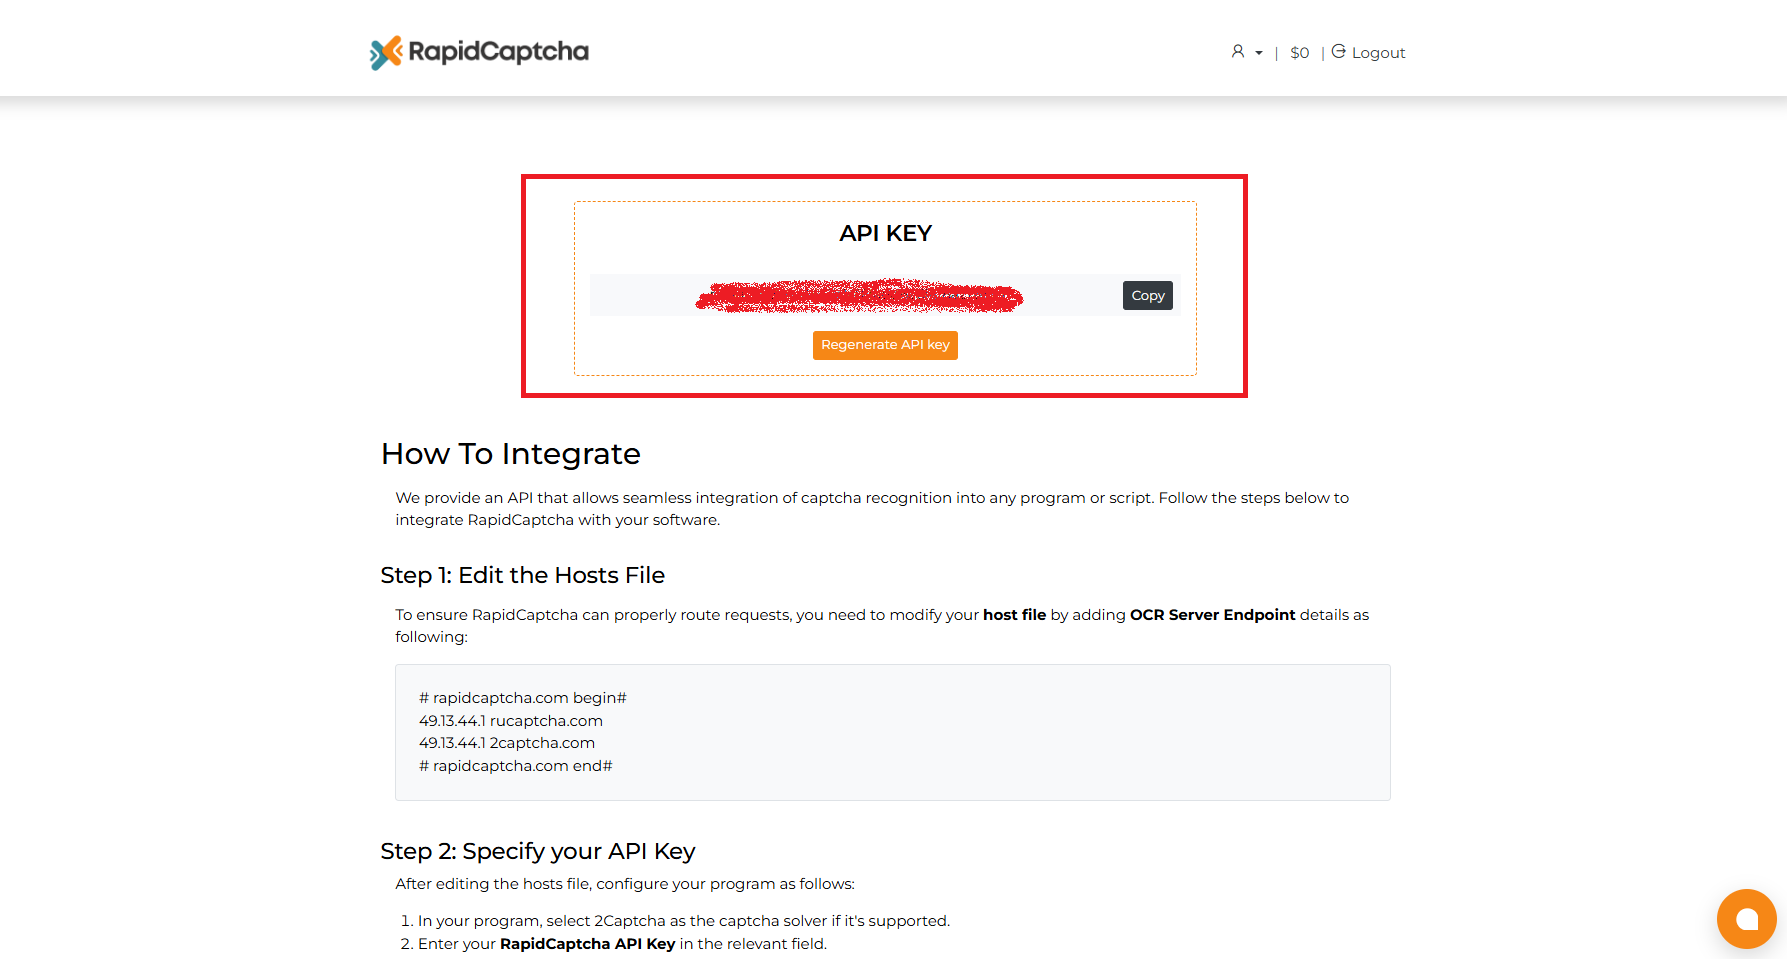Click the RapidCaptcha brand name text
The image size is (1787, 959).
(x=498, y=52)
